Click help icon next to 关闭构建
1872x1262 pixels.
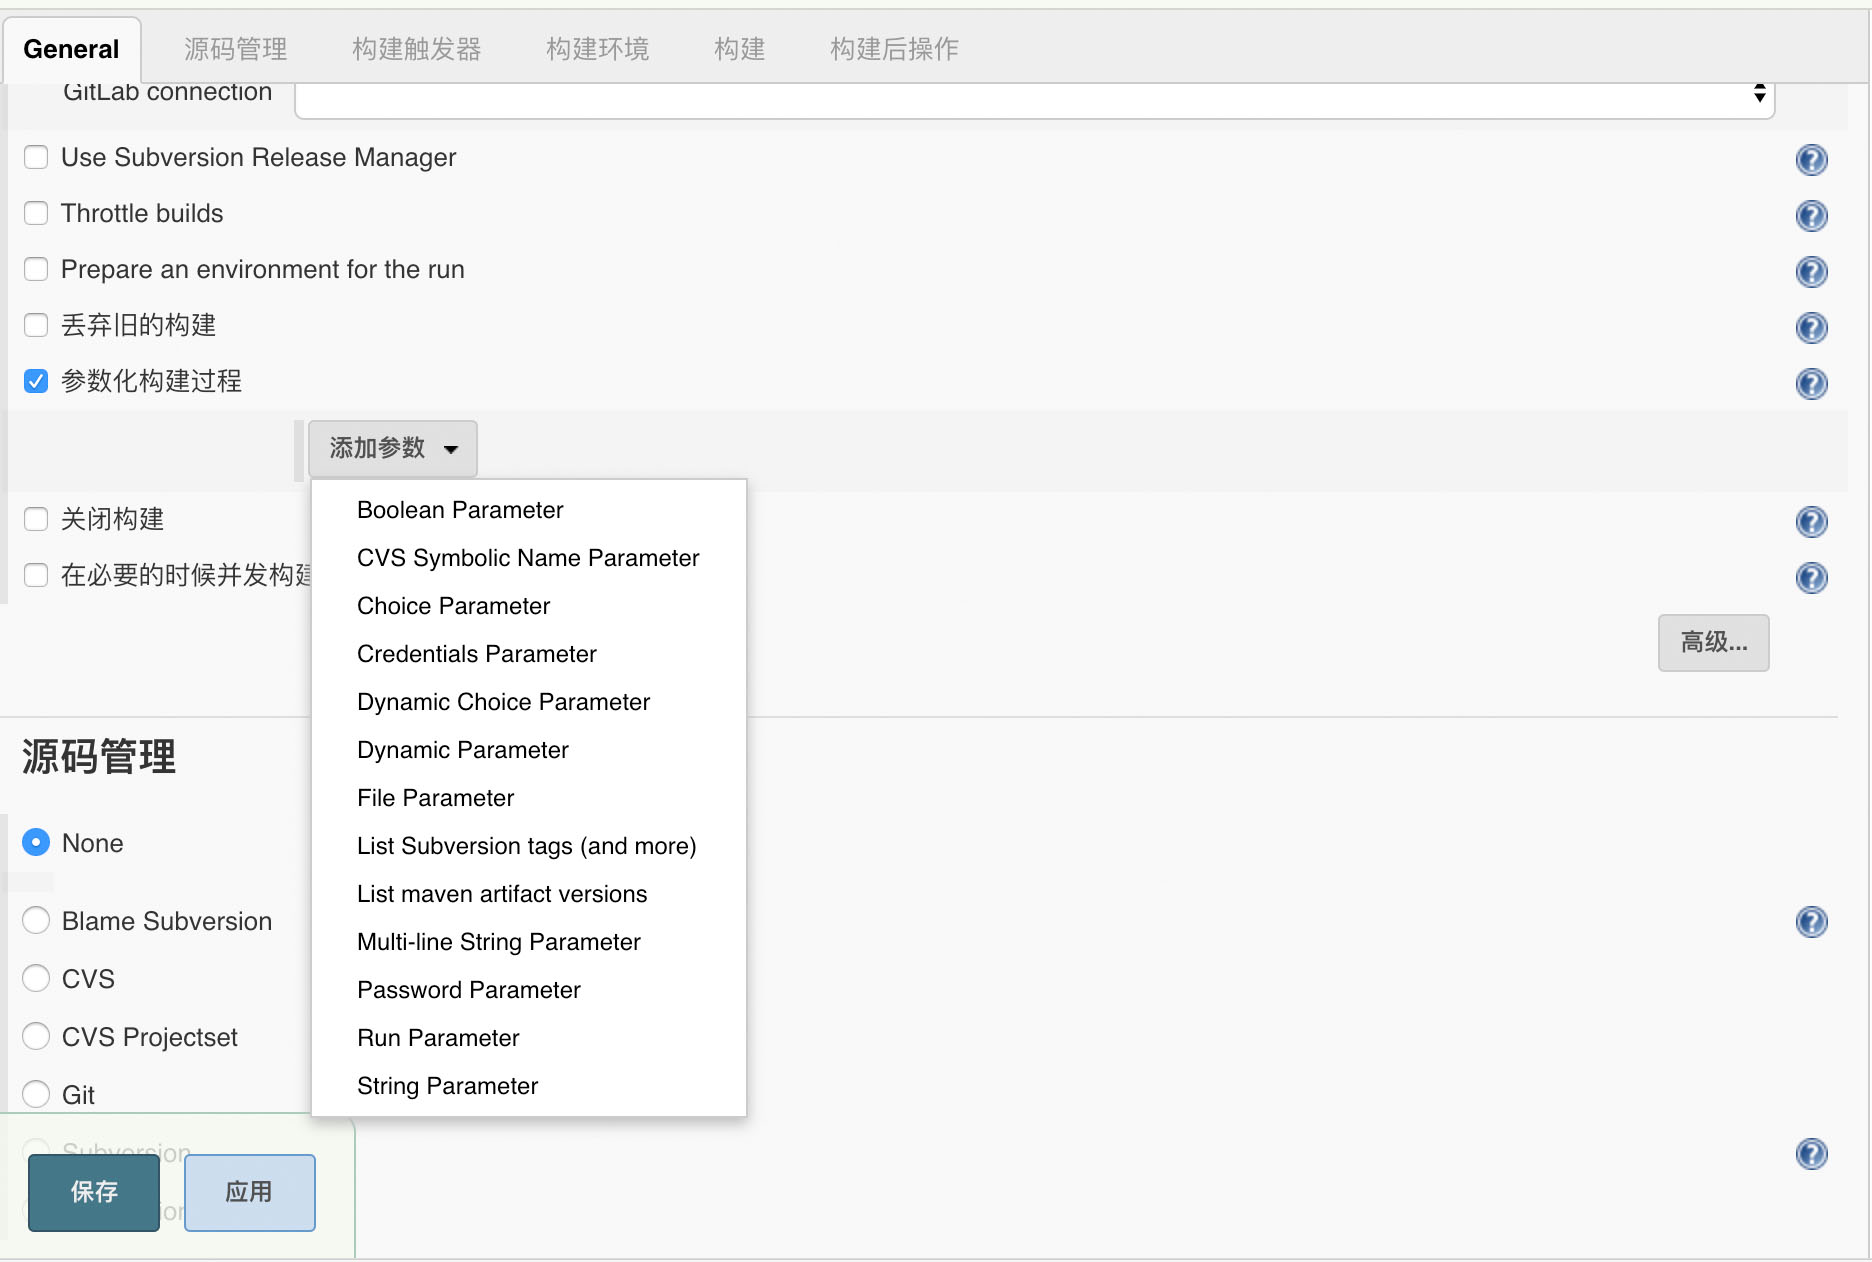(x=1811, y=522)
